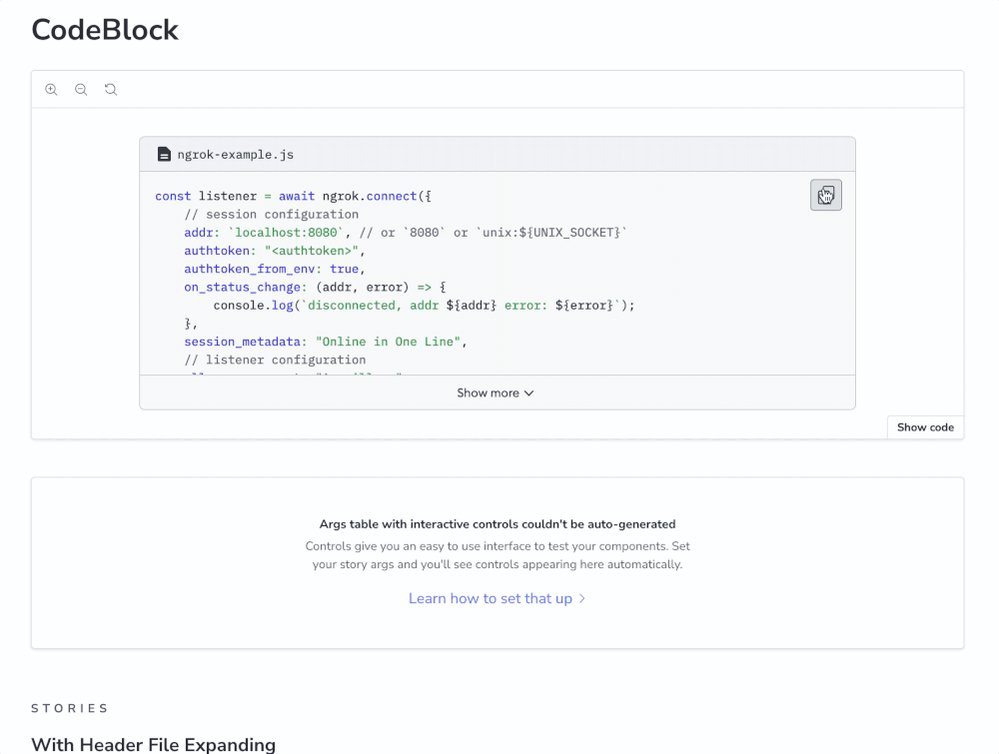This screenshot has width=999, height=754.
Task: Click the STORIES section label
Action: [x=70, y=708]
